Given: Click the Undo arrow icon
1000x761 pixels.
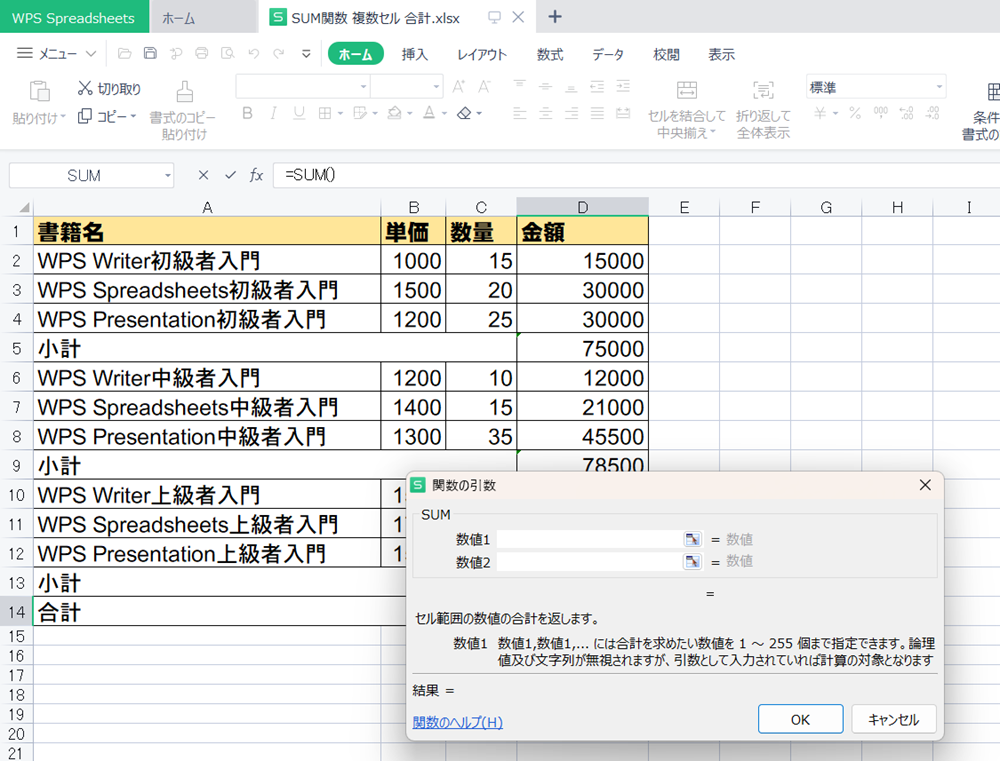Looking at the screenshot, I should 254,54.
